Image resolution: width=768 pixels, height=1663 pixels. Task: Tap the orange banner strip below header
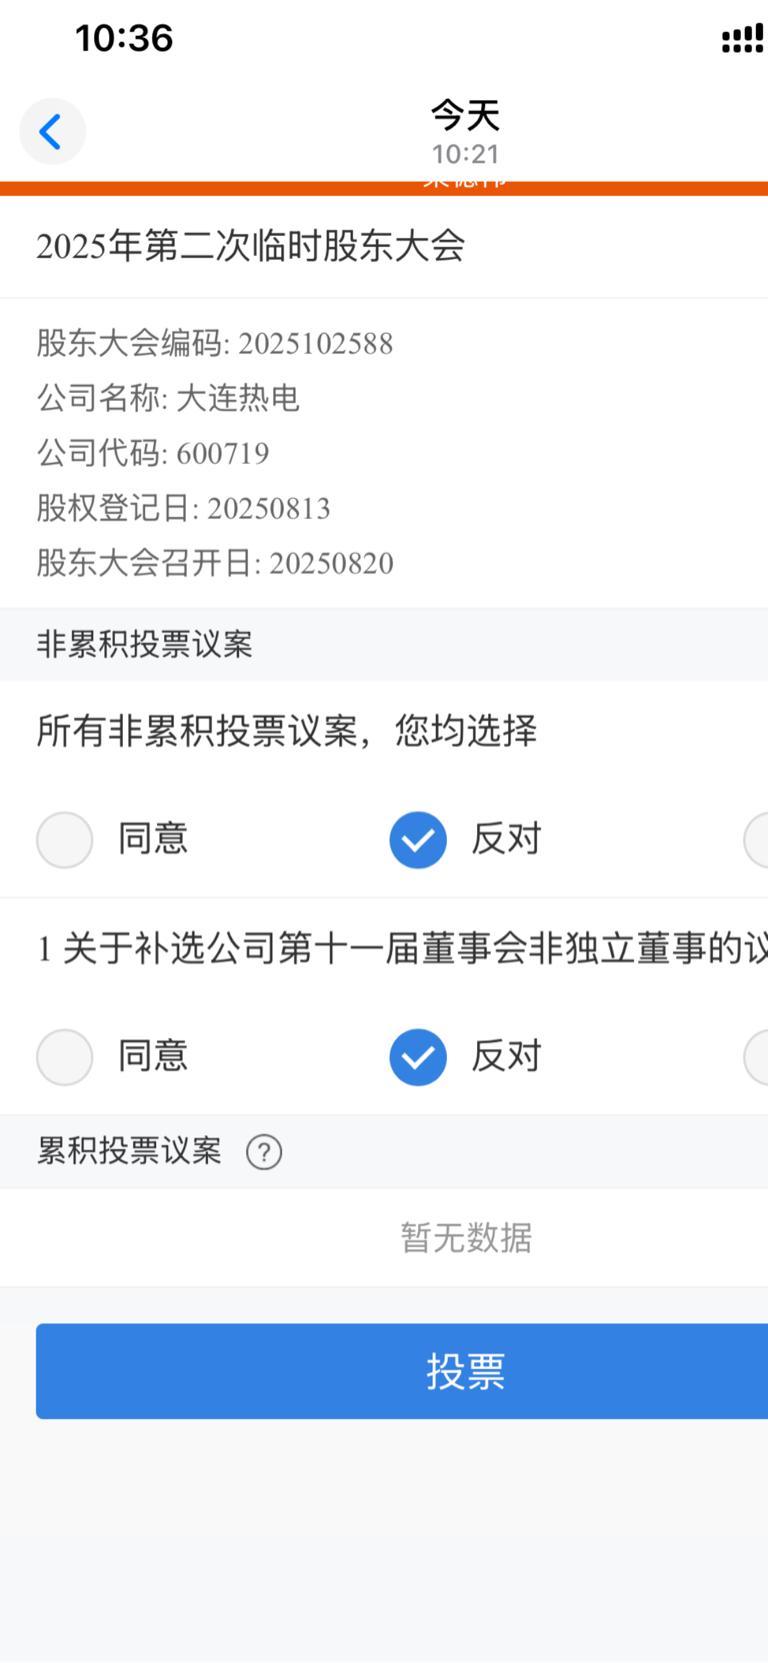coord(384,188)
